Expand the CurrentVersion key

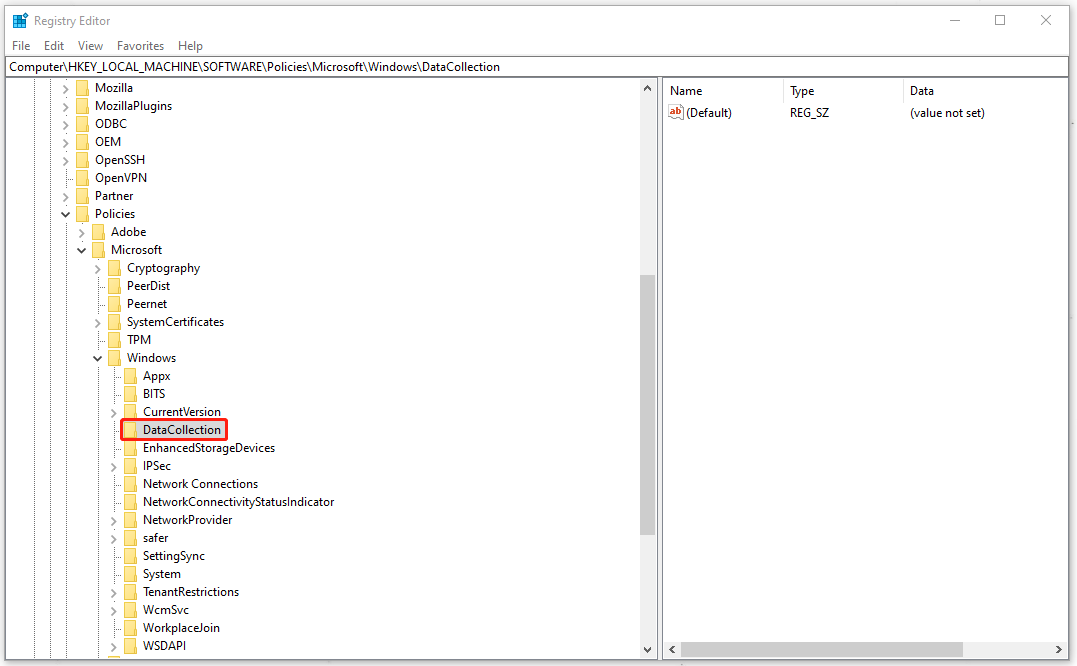click(114, 413)
